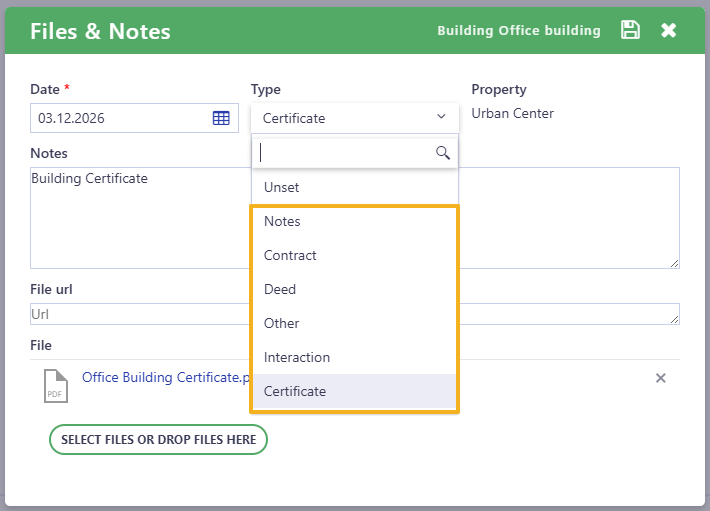
Task: Click the magnifier icon in dropdown search
Action: (x=443, y=153)
